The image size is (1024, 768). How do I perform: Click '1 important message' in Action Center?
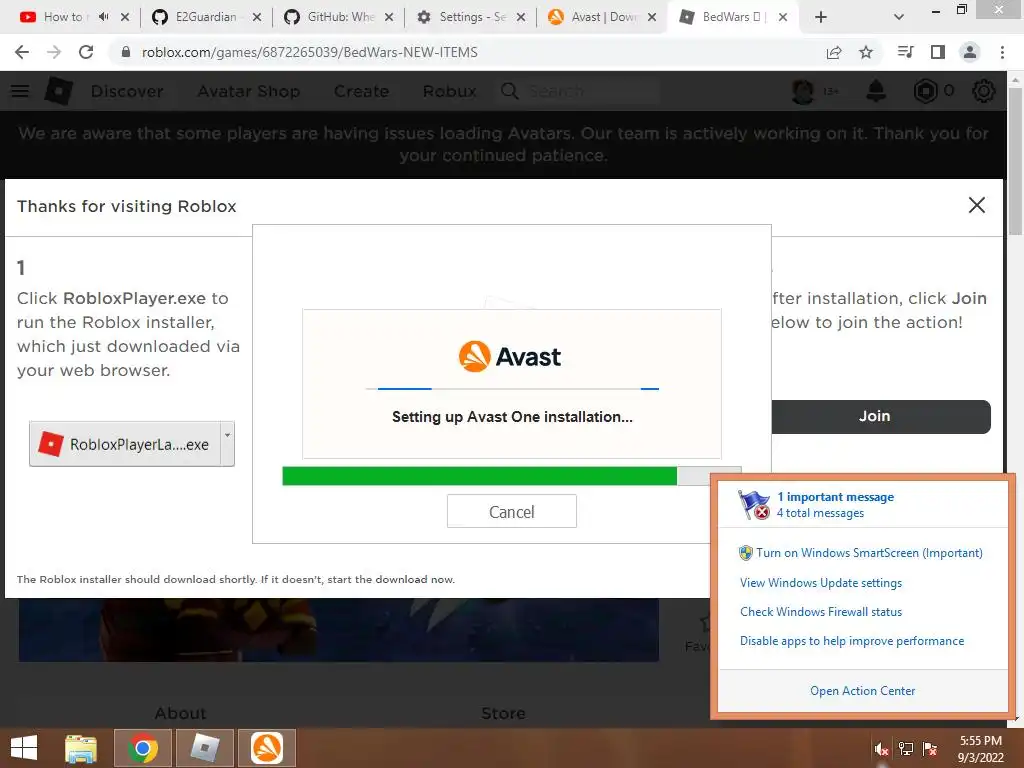835,497
